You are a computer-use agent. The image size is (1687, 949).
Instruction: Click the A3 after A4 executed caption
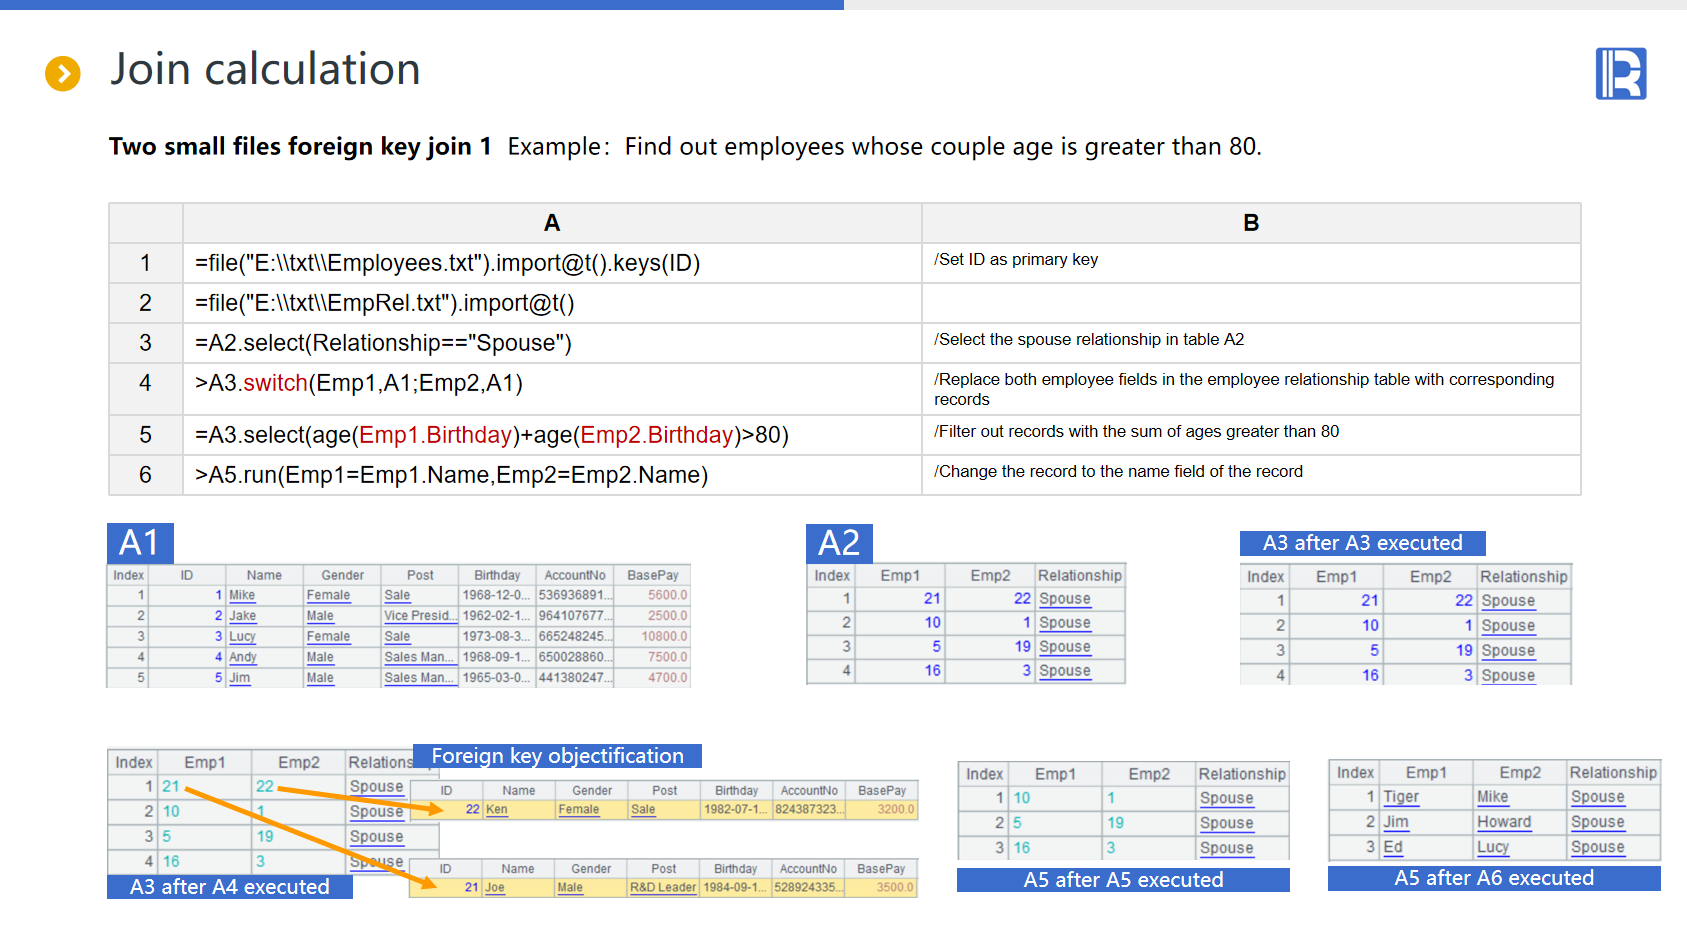pos(229,887)
